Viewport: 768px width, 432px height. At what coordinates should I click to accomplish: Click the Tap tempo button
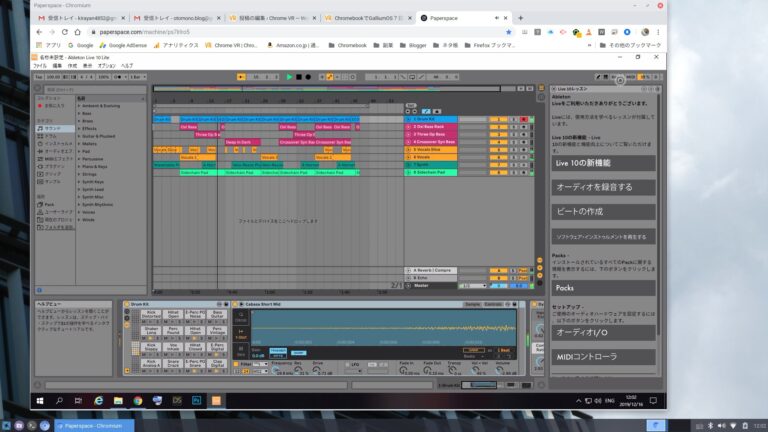(x=38, y=77)
